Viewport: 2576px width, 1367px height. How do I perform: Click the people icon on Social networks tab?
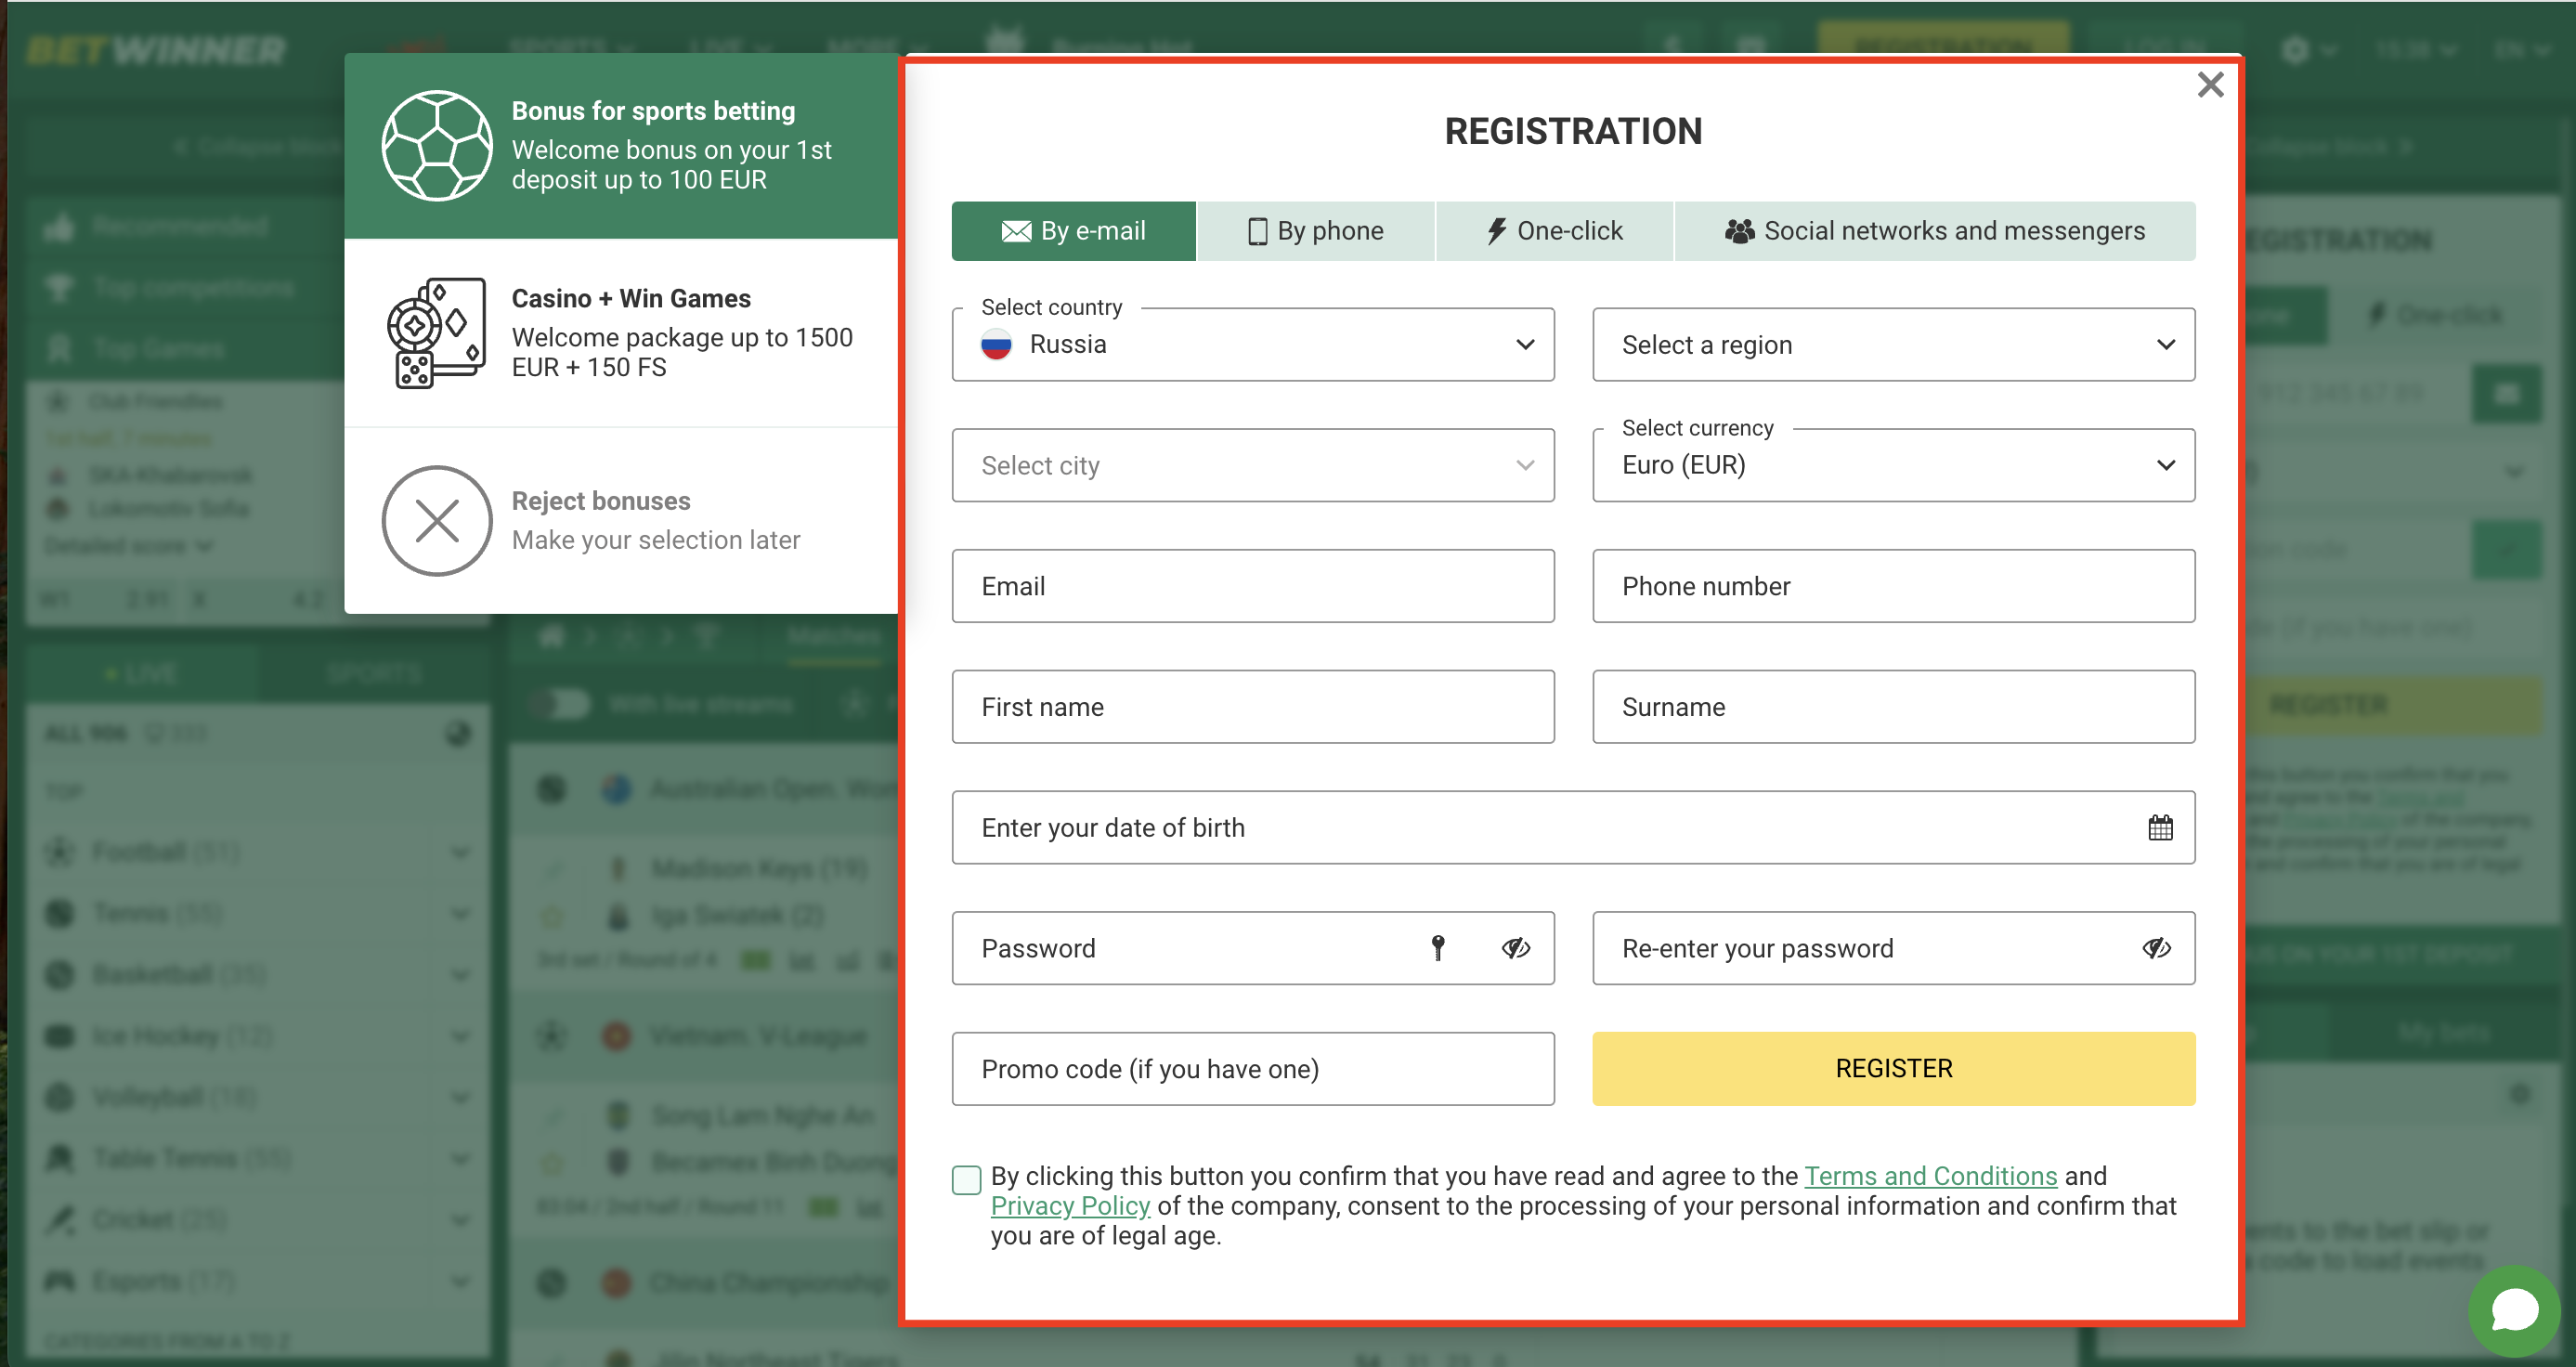pos(1739,232)
